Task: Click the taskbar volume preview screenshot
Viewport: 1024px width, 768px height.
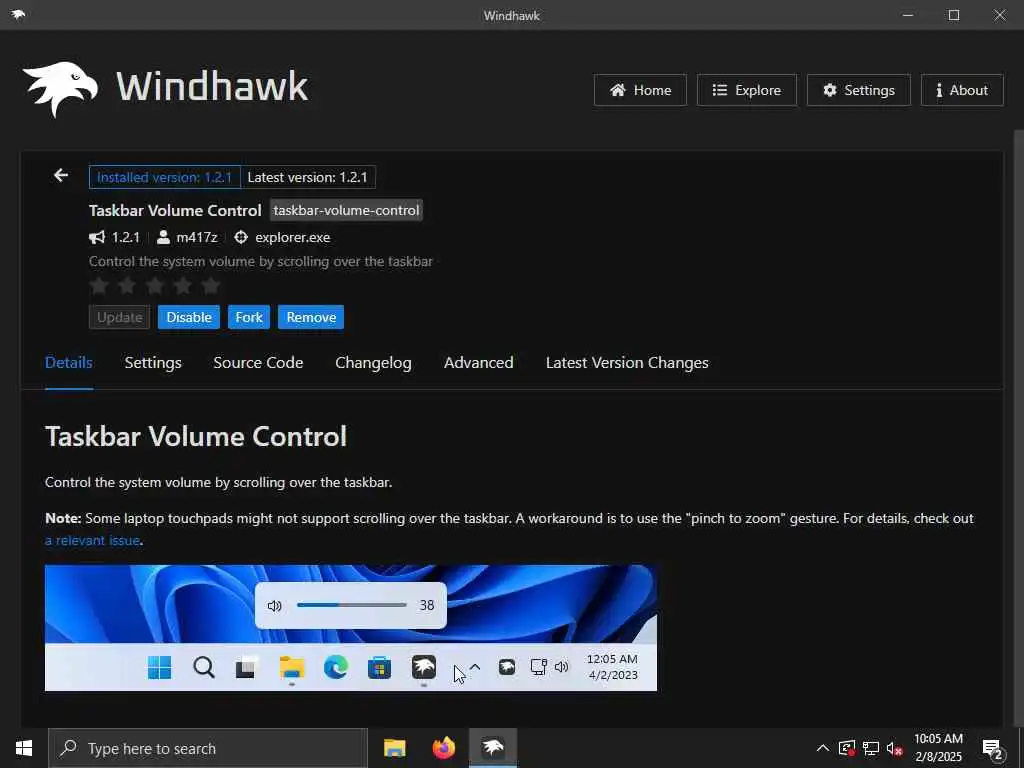Action: point(351,628)
